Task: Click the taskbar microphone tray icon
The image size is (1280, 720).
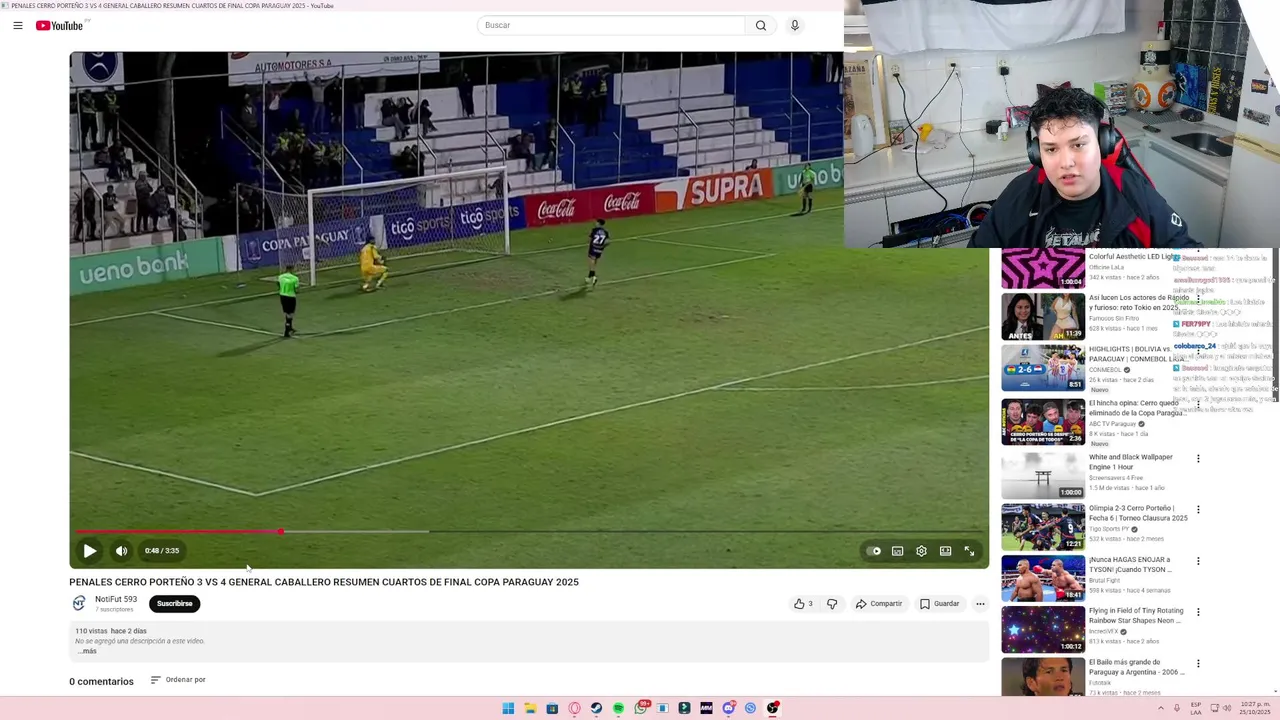Action: click(1177, 708)
